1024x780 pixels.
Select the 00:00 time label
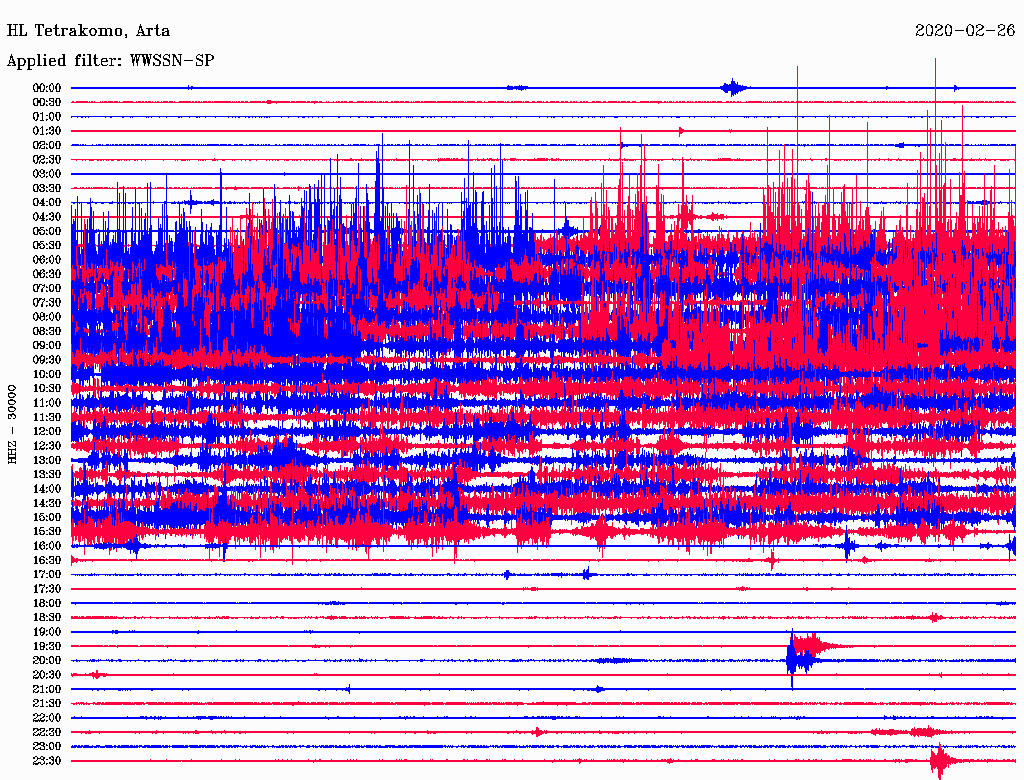tap(47, 88)
